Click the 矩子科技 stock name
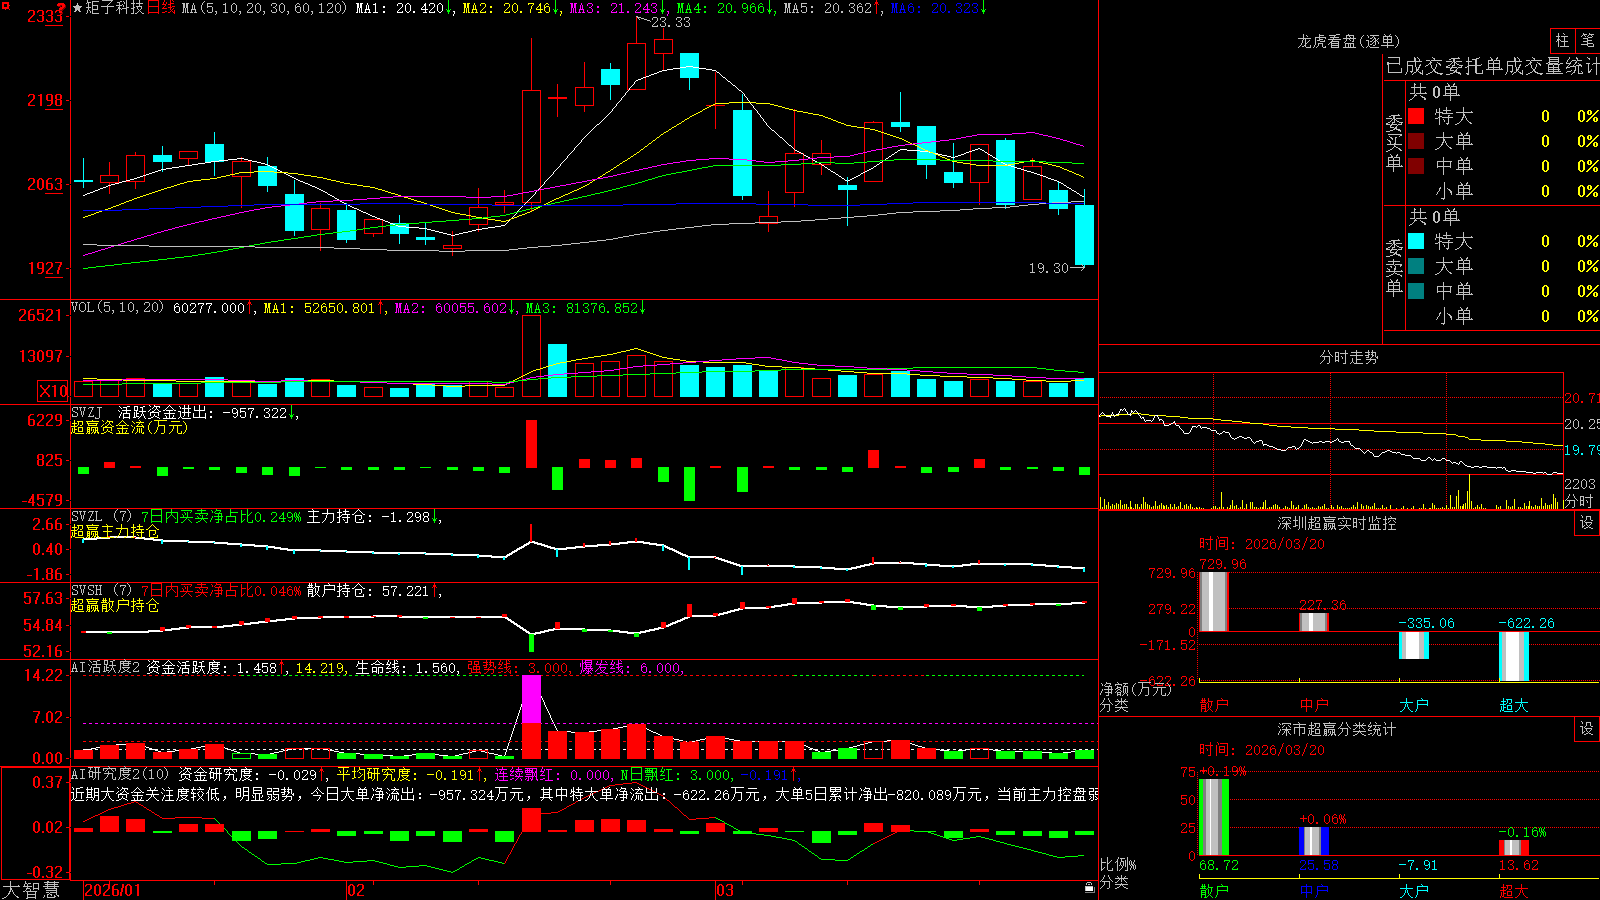 (x=115, y=8)
